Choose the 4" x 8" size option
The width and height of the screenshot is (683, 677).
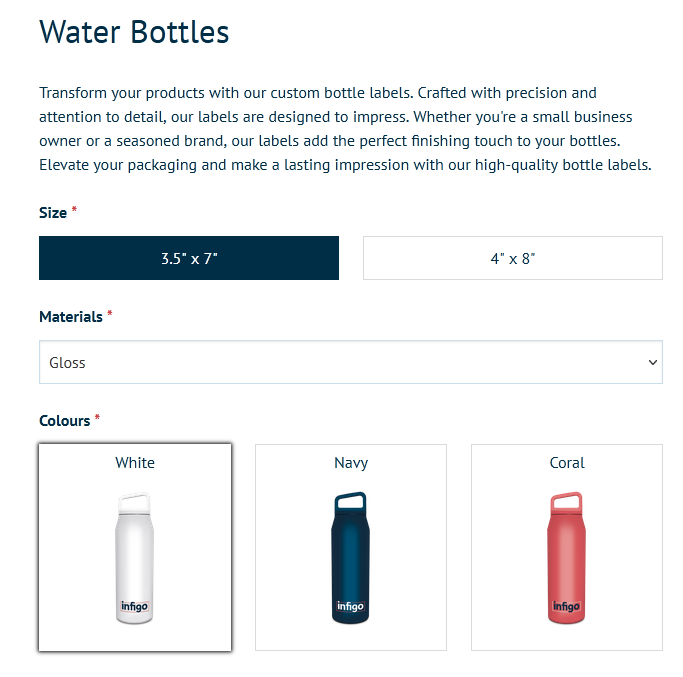(x=513, y=258)
